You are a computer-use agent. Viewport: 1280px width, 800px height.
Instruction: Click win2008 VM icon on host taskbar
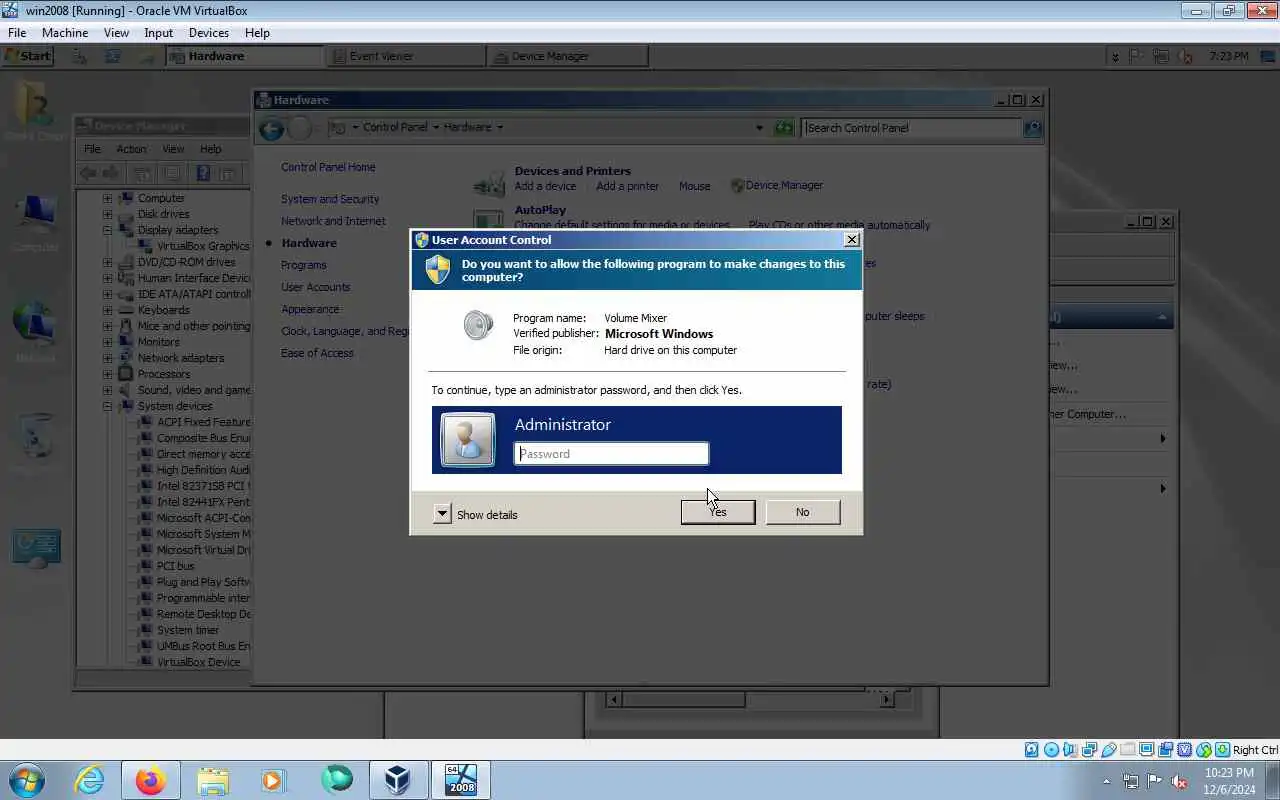point(461,780)
